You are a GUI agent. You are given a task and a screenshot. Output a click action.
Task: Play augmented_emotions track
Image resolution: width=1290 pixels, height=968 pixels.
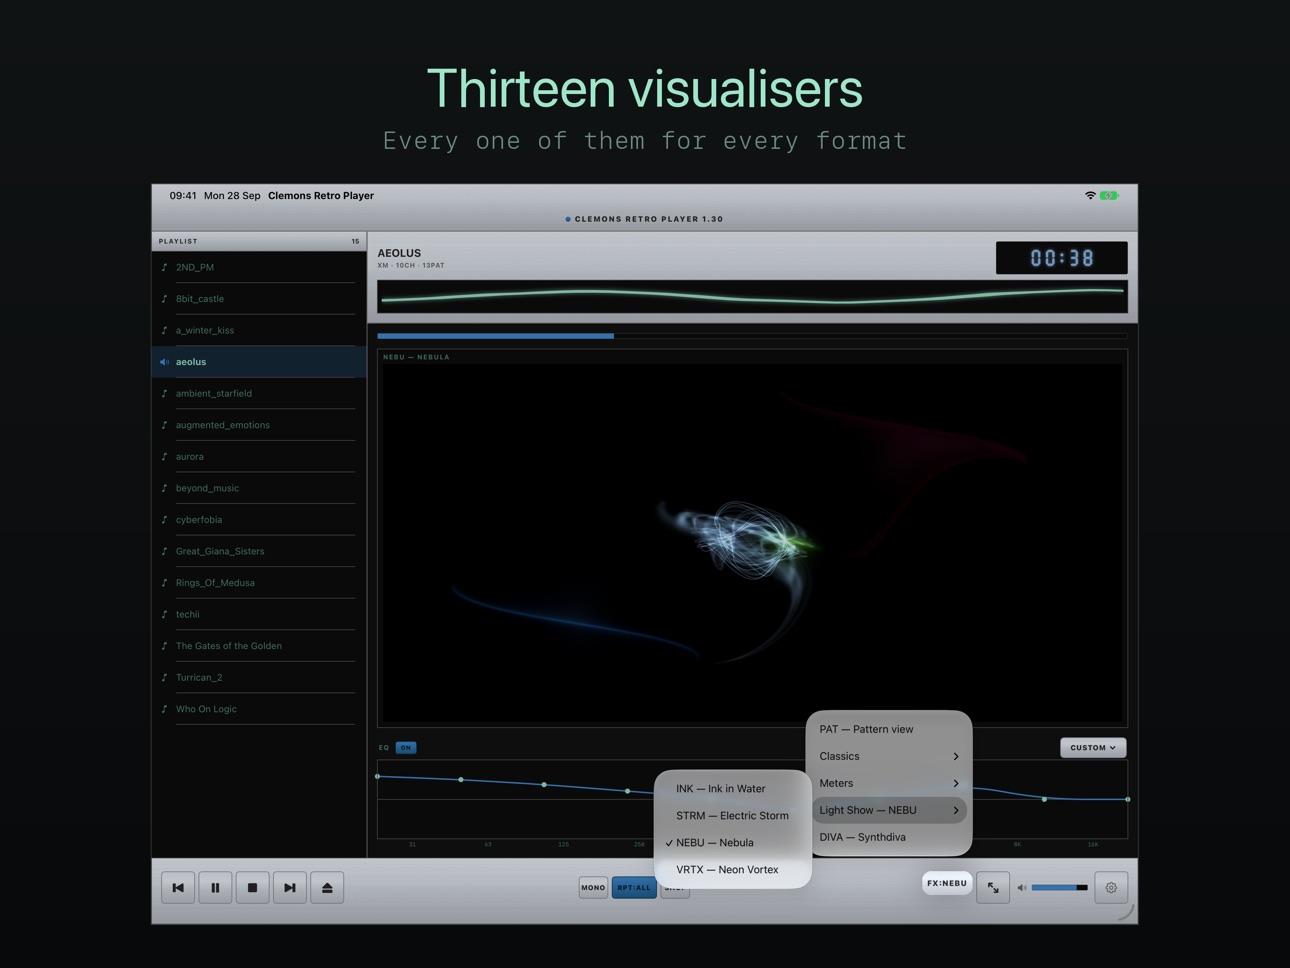point(259,425)
